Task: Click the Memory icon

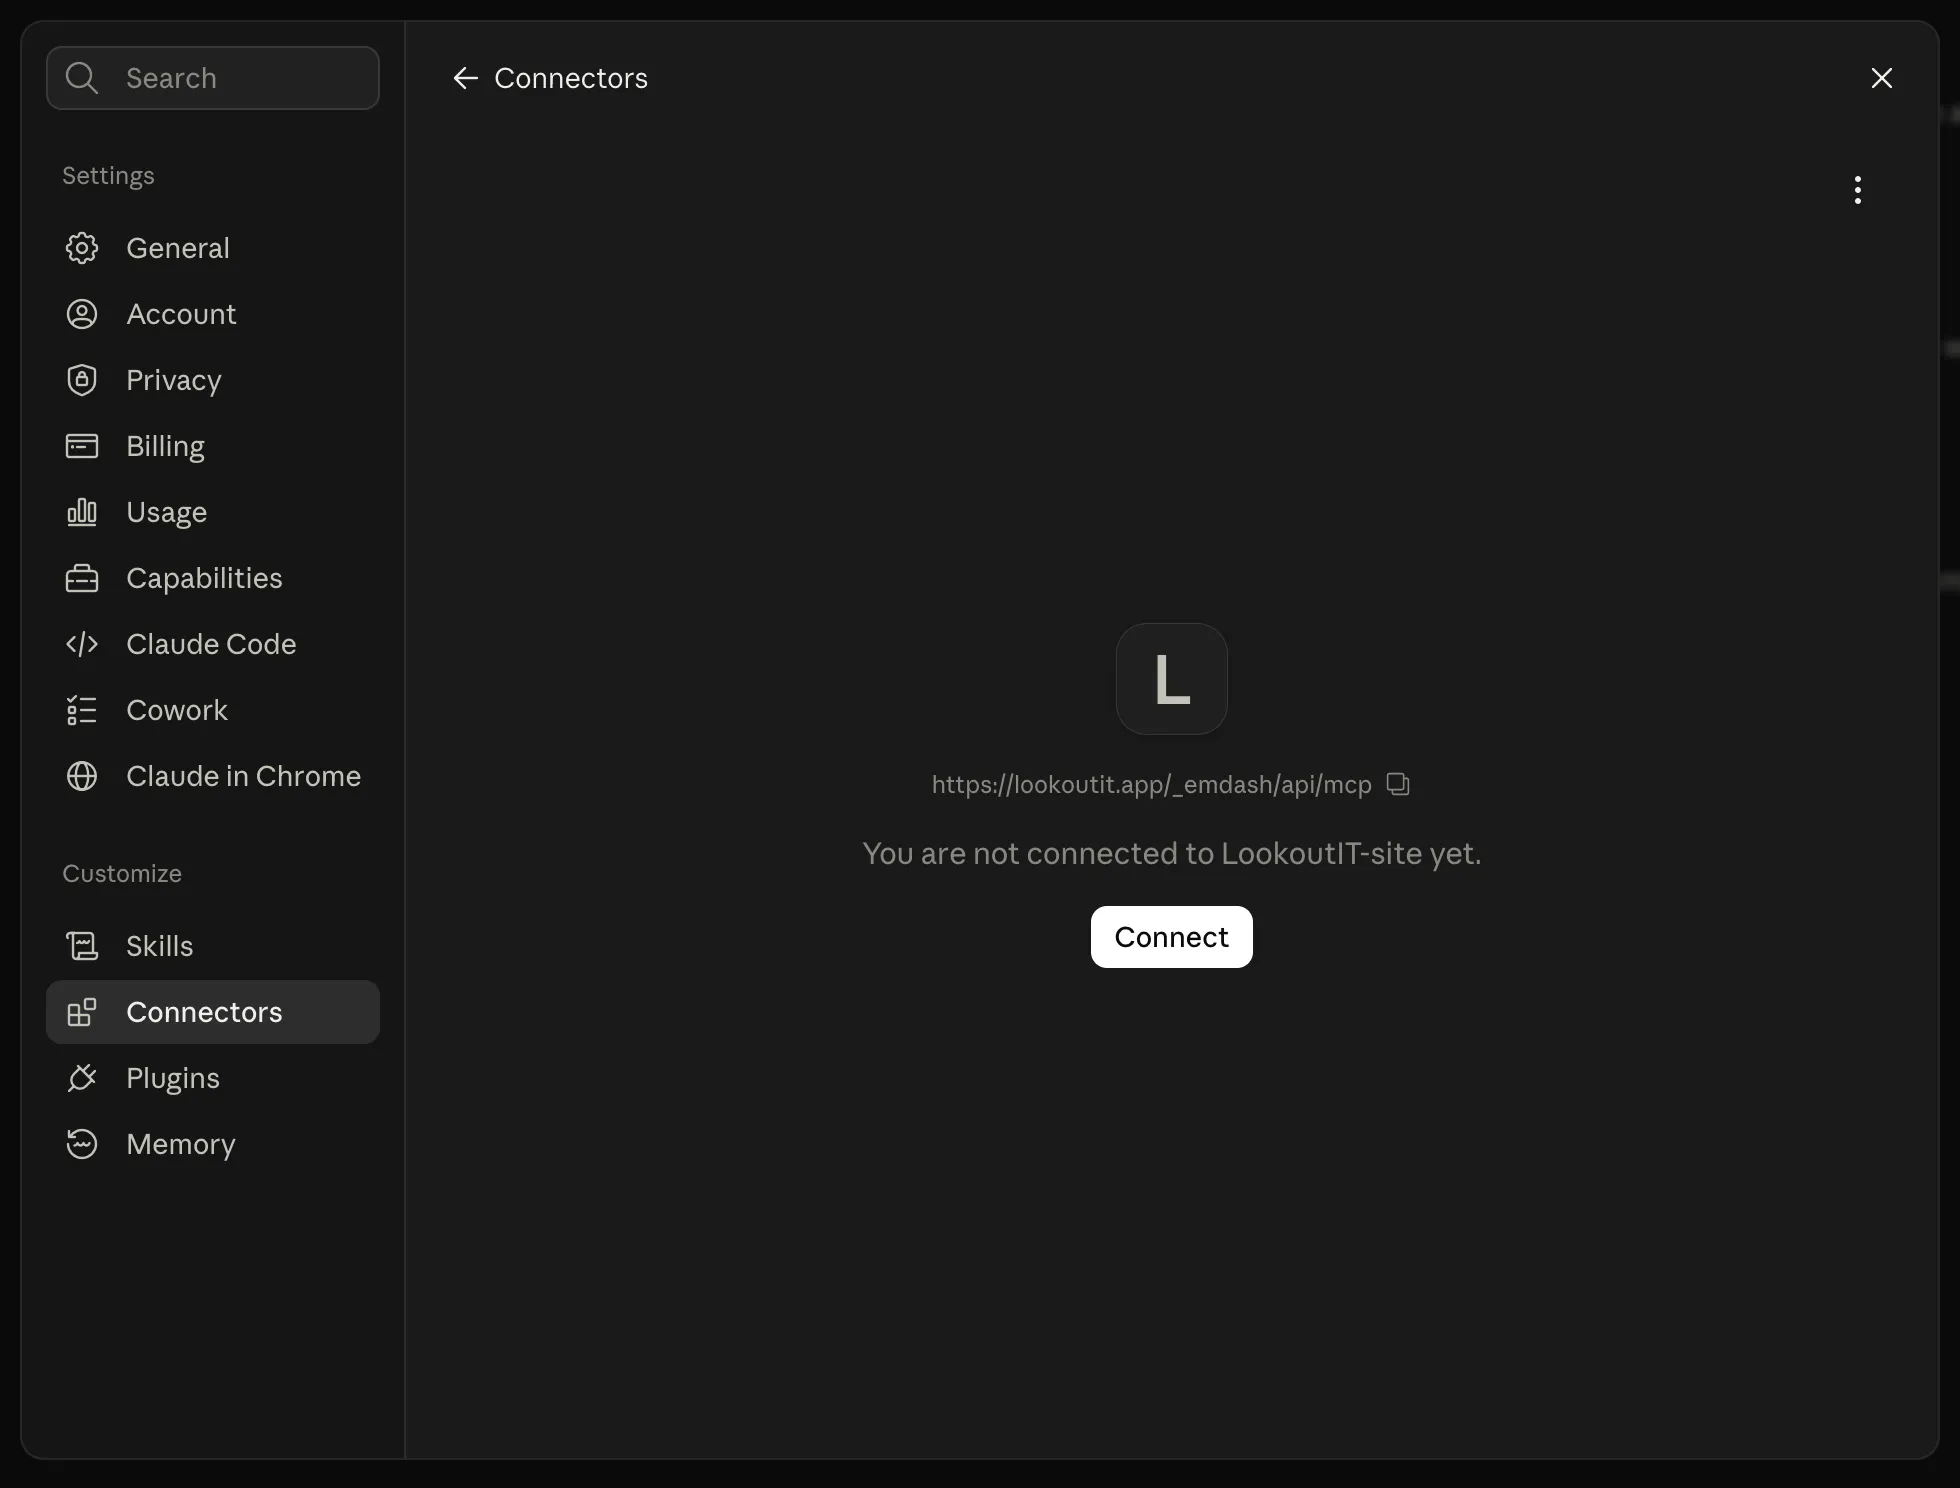Action: pyautogui.click(x=82, y=1144)
